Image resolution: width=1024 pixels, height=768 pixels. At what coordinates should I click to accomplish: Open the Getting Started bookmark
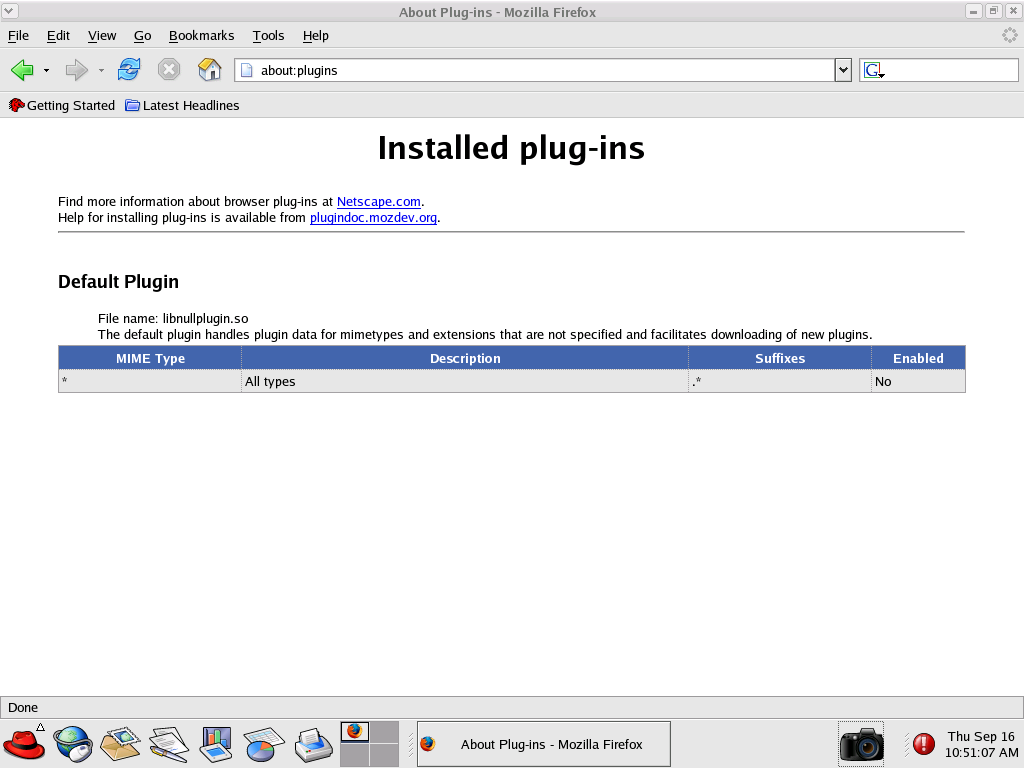coord(62,106)
